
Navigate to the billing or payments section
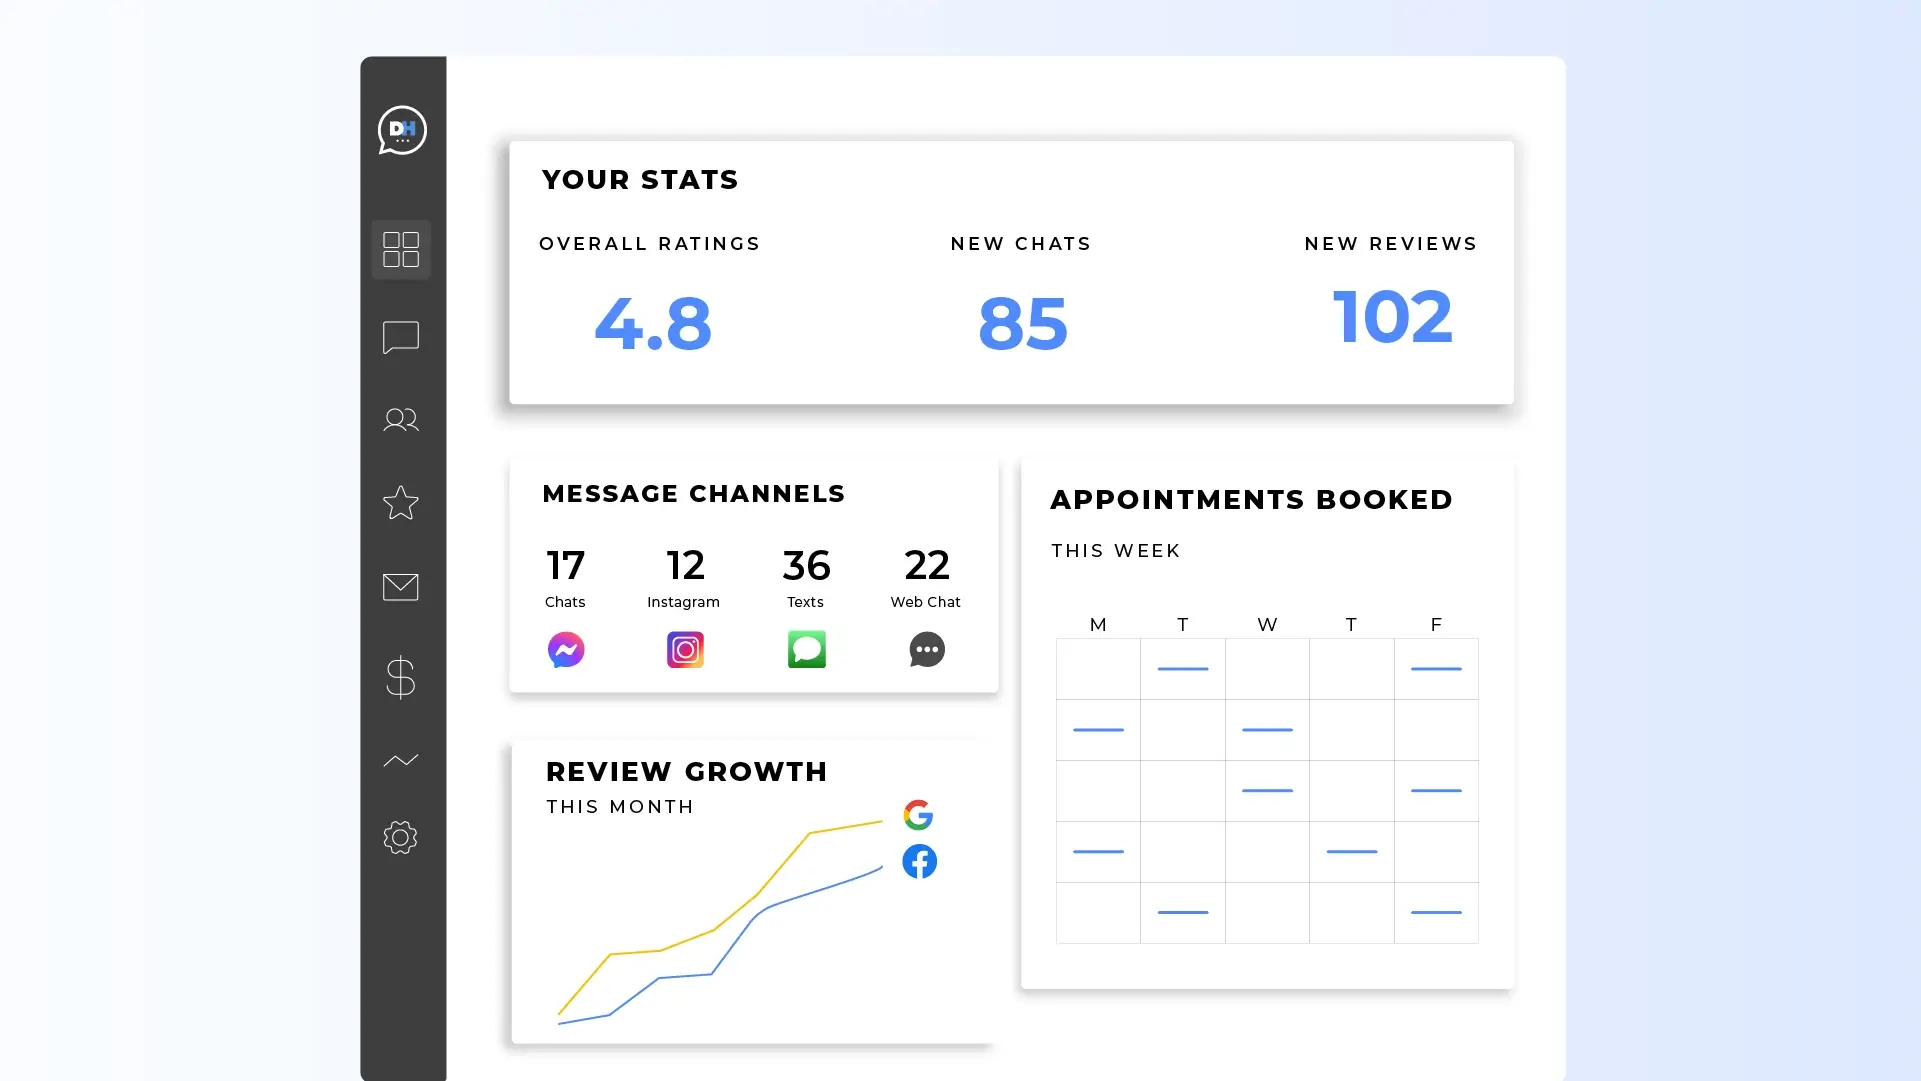[x=401, y=674]
